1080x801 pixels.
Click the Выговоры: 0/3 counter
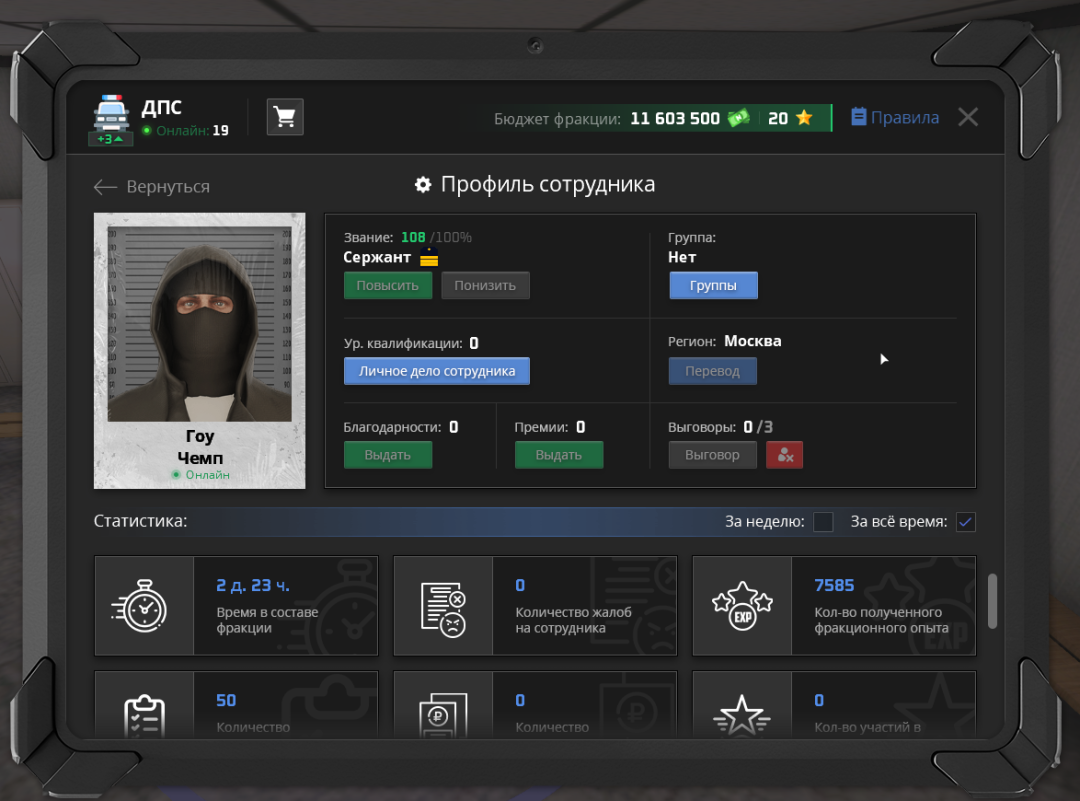point(720,427)
